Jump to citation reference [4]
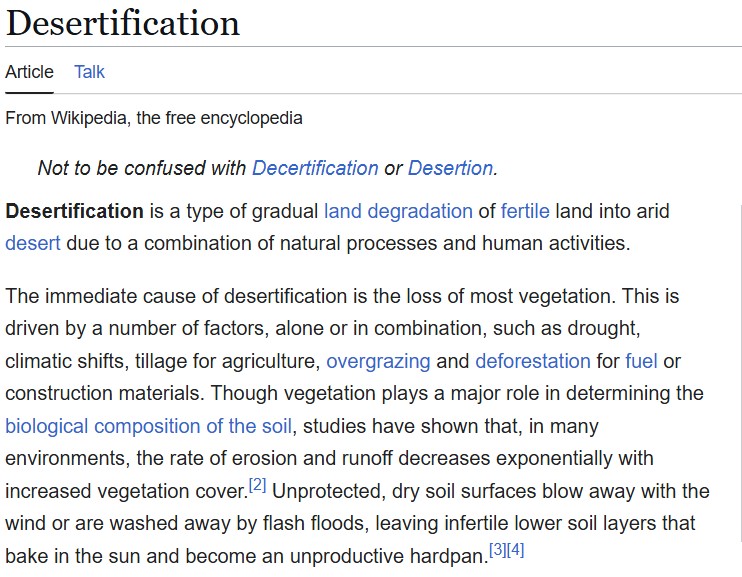Screen dimensions: 742x577 [x=515, y=550]
